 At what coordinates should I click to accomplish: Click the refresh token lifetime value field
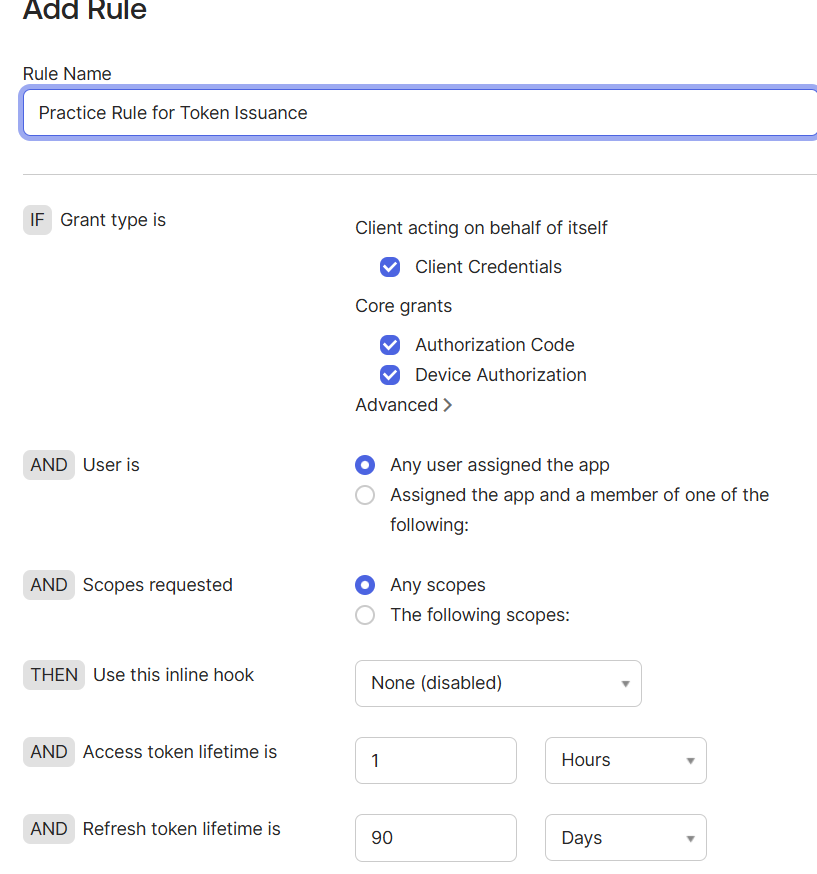click(x=435, y=837)
